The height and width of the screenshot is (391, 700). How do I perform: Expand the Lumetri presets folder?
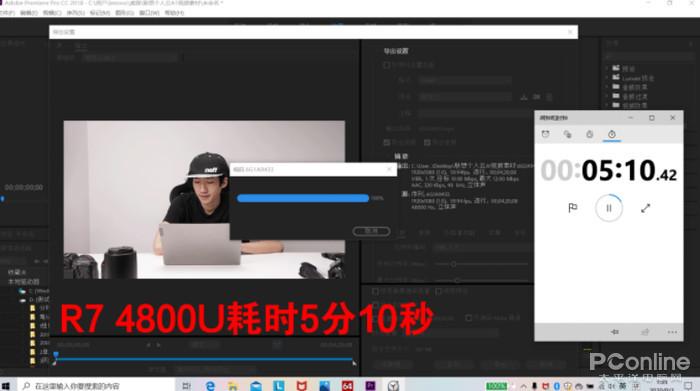pos(608,78)
